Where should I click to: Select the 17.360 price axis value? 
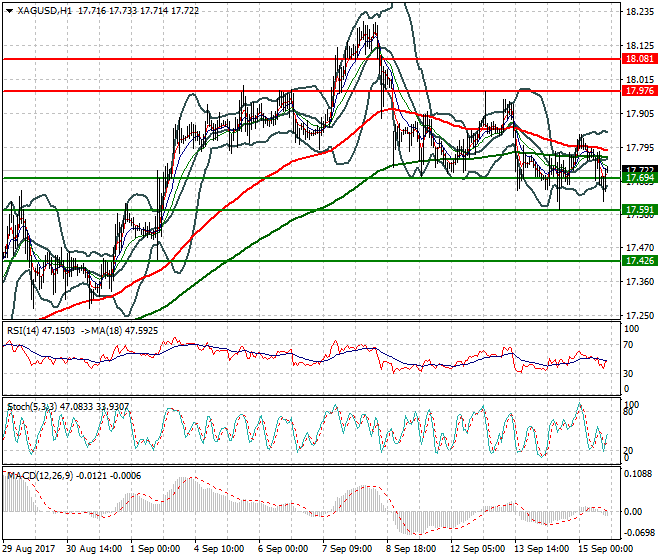click(640, 282)
